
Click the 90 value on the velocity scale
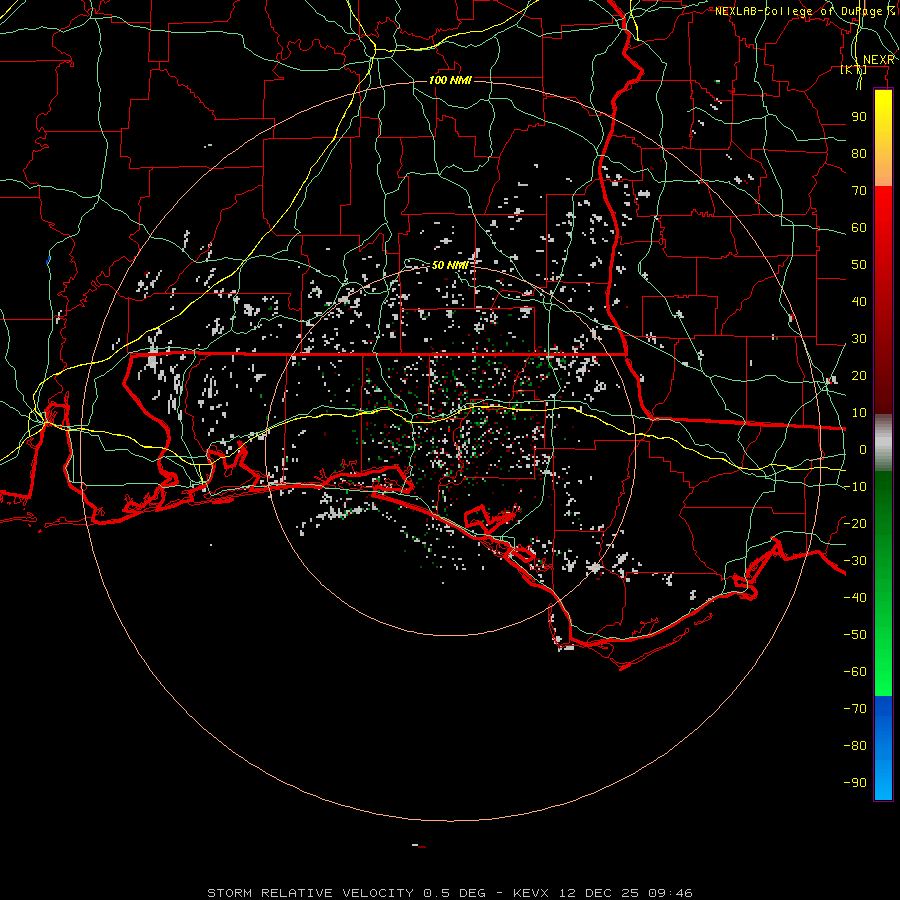click(859, 117)
